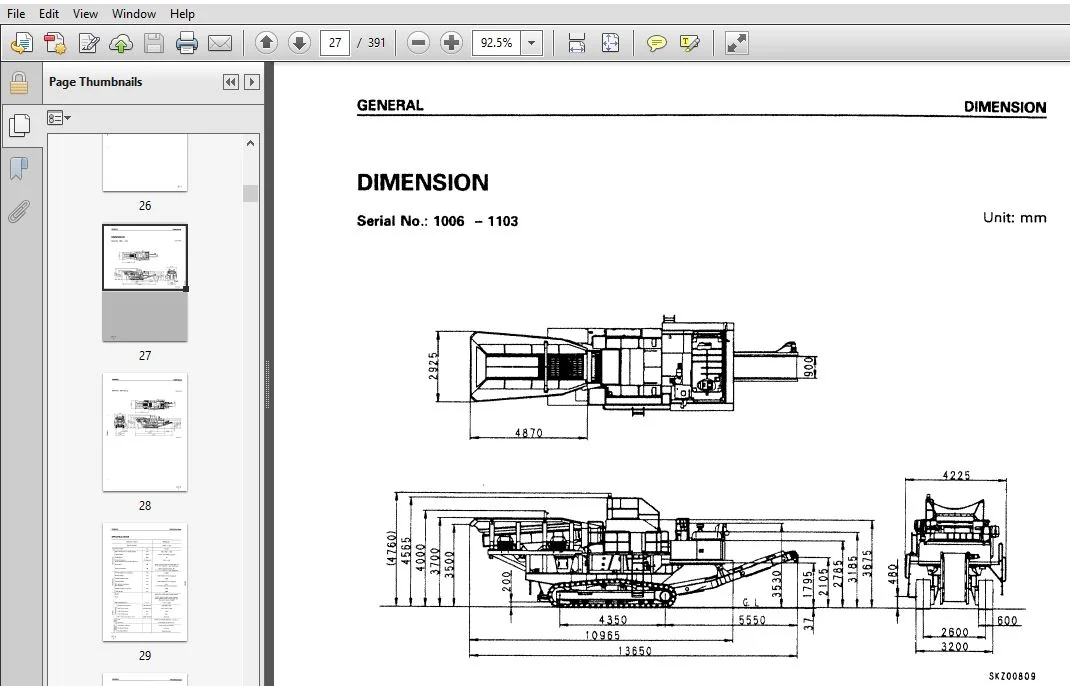Open the File menu
This screenshot has height=686, width=1070.
pos(16,14)
